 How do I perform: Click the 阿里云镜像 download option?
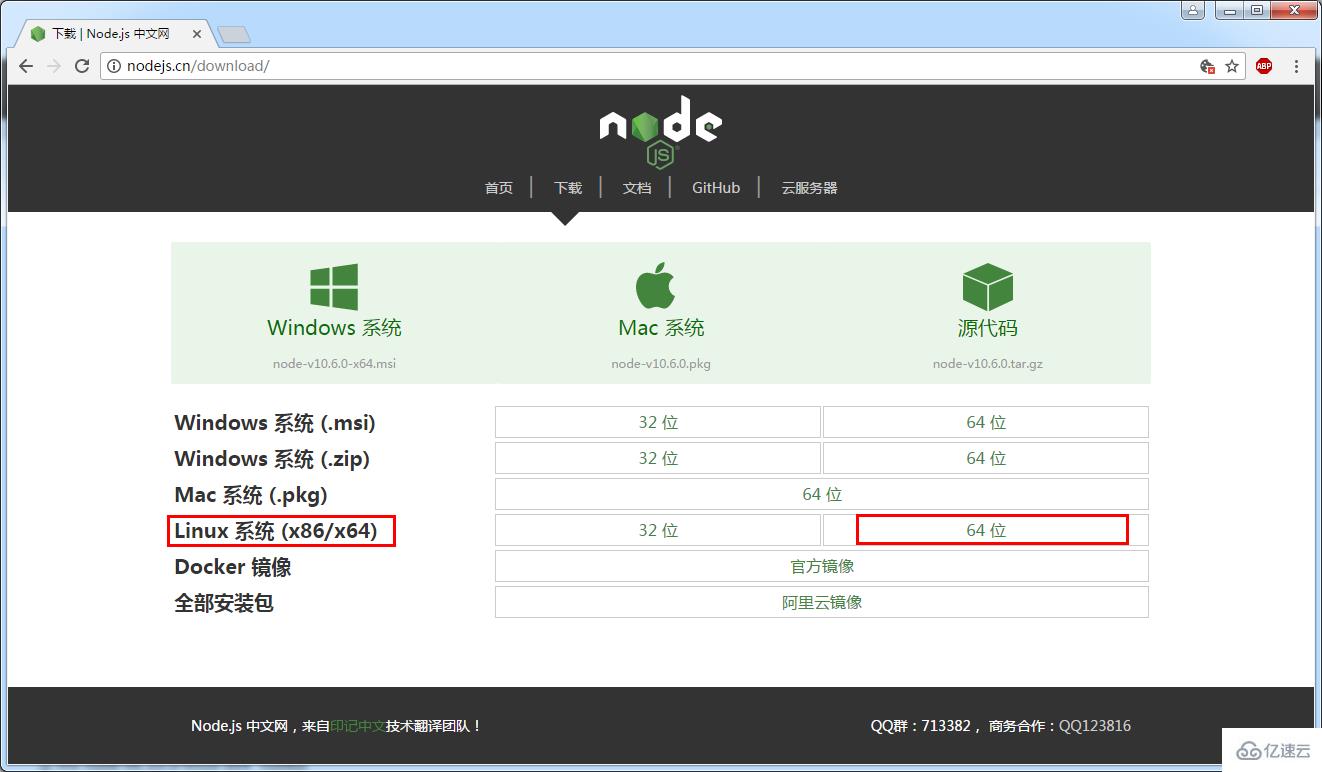820,602
